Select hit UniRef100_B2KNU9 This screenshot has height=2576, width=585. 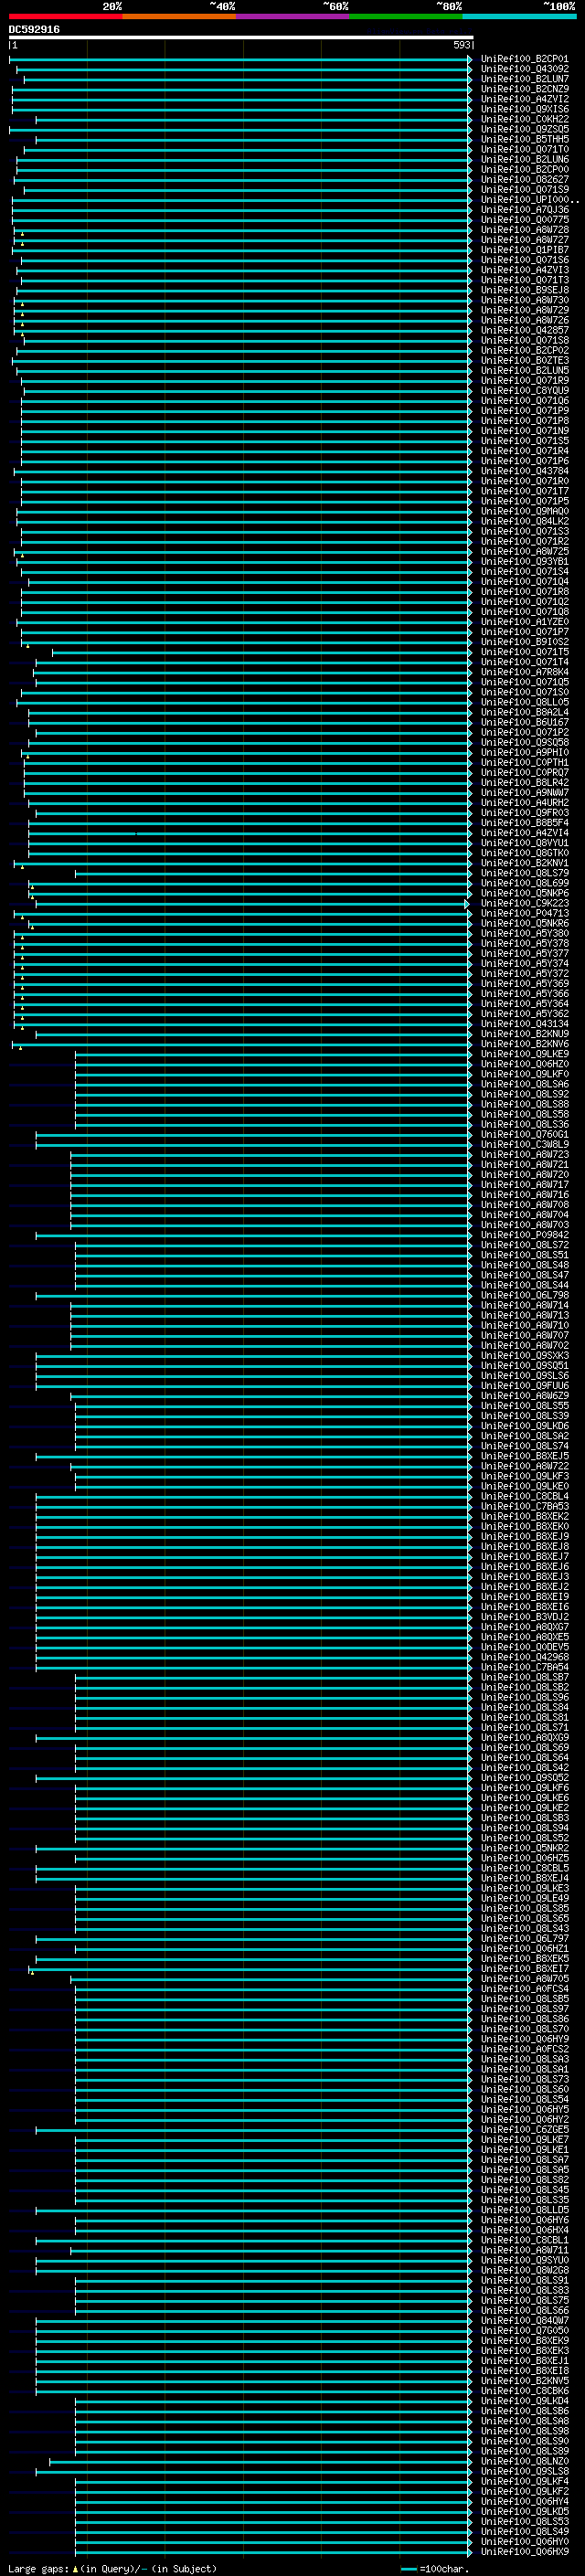pyautogui.click(x=524, y=1034)
